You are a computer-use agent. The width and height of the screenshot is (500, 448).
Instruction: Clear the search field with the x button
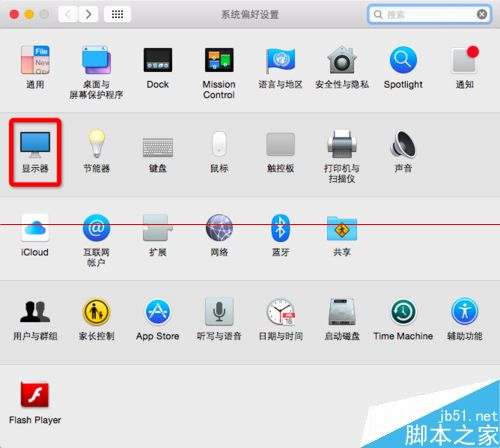(482, 14)
